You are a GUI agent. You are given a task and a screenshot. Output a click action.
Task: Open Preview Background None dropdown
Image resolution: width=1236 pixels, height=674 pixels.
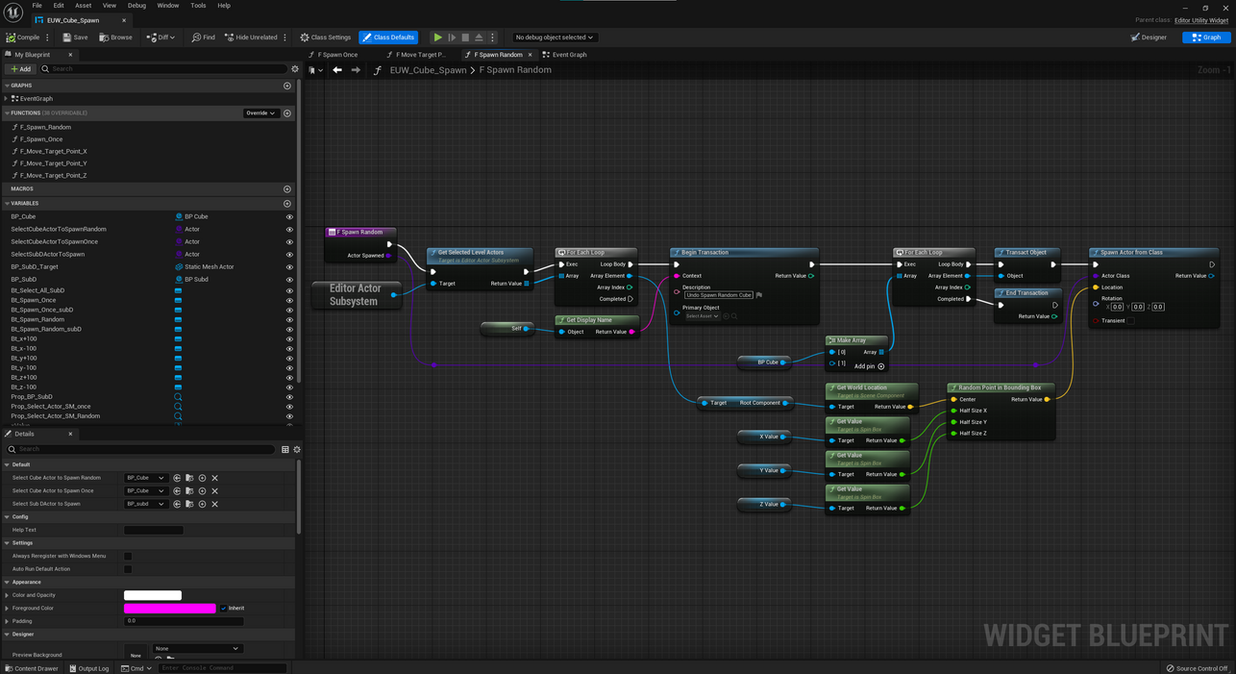pos(197,648)
